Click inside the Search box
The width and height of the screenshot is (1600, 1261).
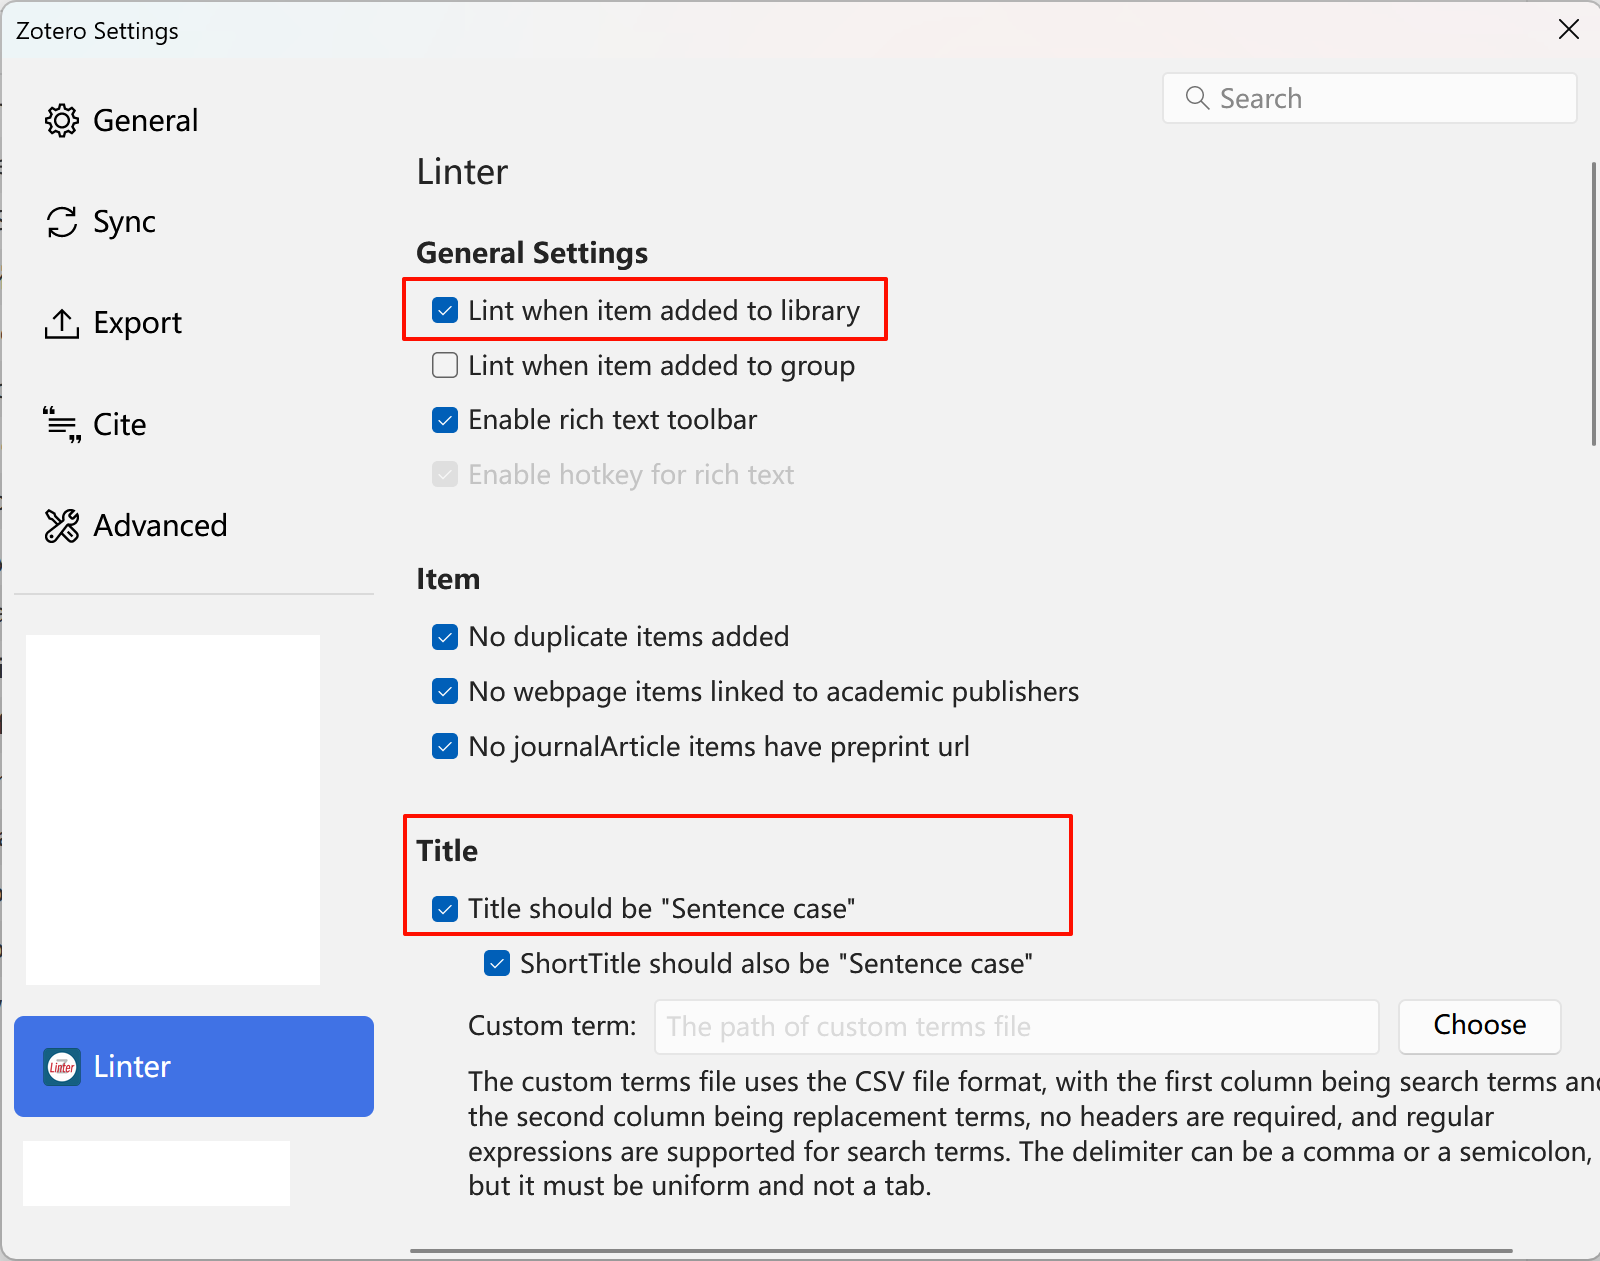click(x=1370, y=98)
